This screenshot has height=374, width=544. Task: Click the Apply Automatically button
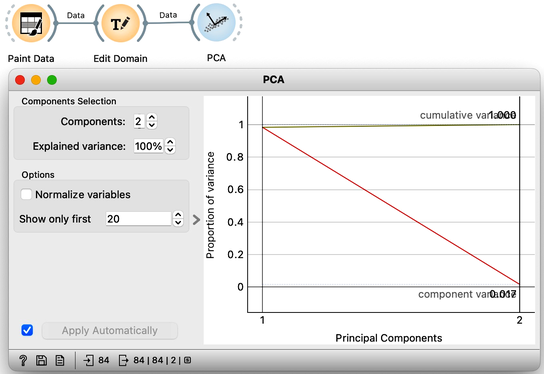point(110,331)
